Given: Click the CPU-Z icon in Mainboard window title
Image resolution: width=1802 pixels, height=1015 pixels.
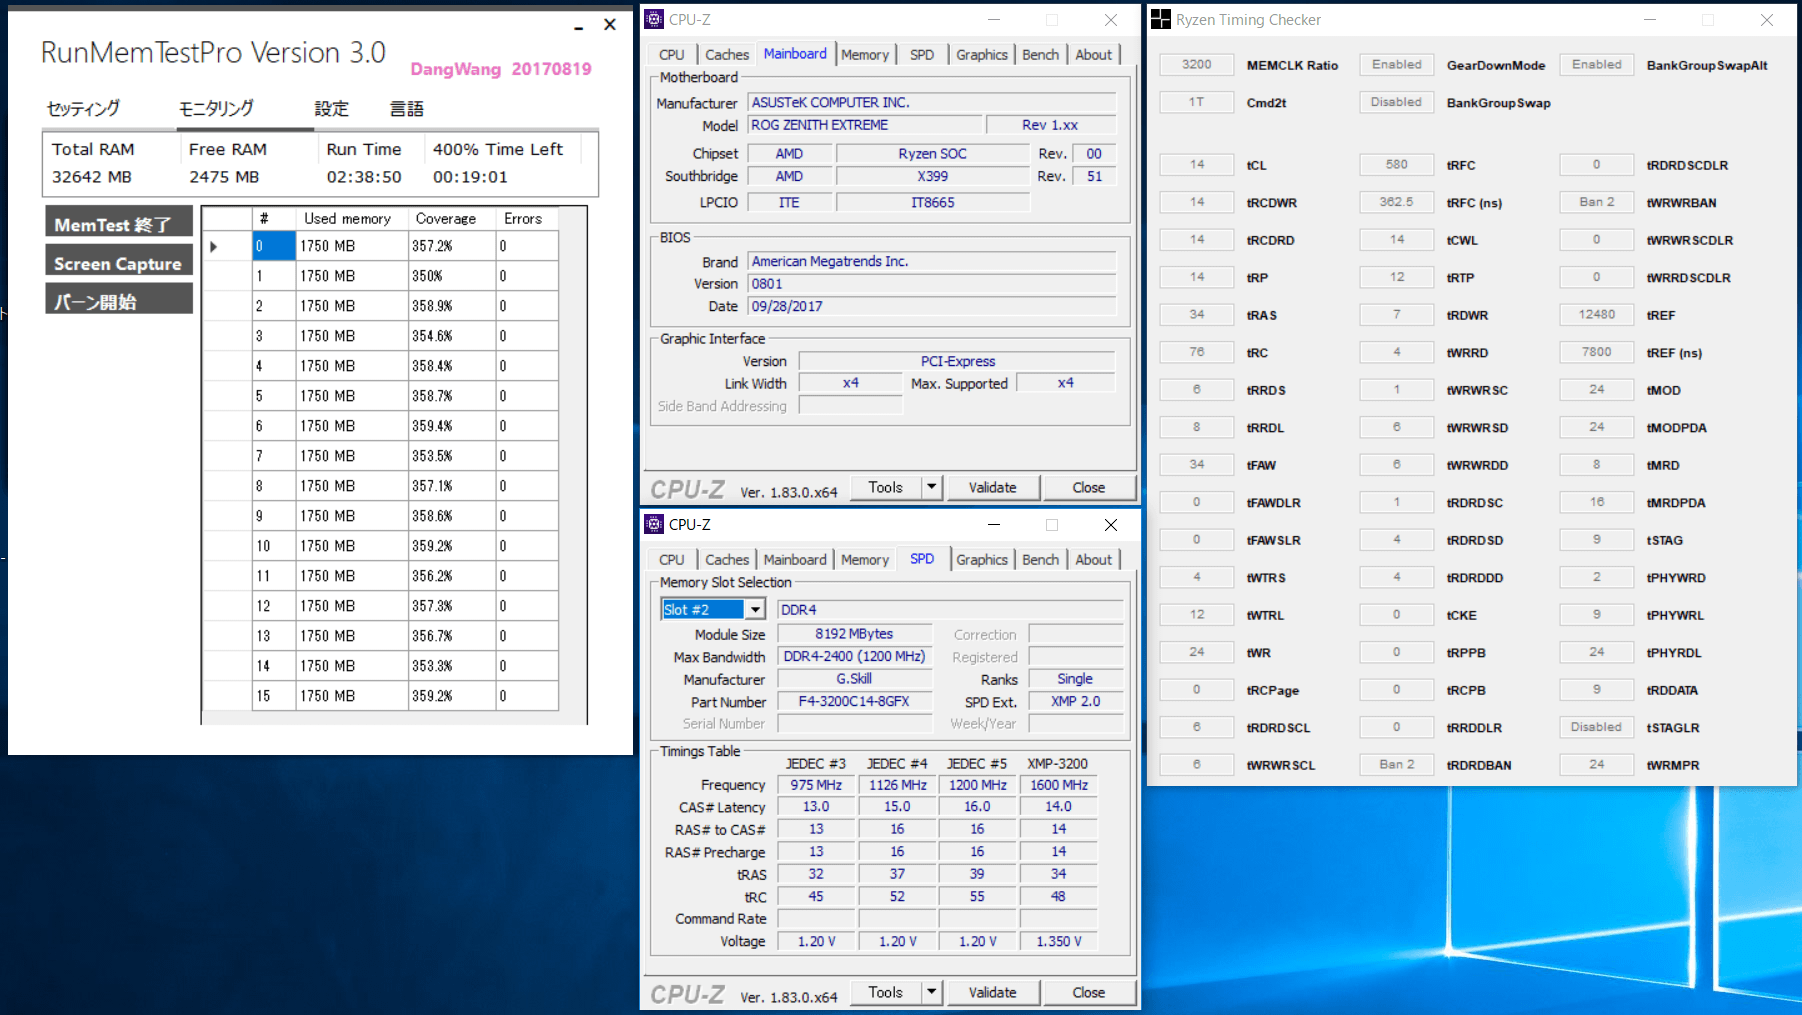Looking at the screenshot, I should (654, 19).
